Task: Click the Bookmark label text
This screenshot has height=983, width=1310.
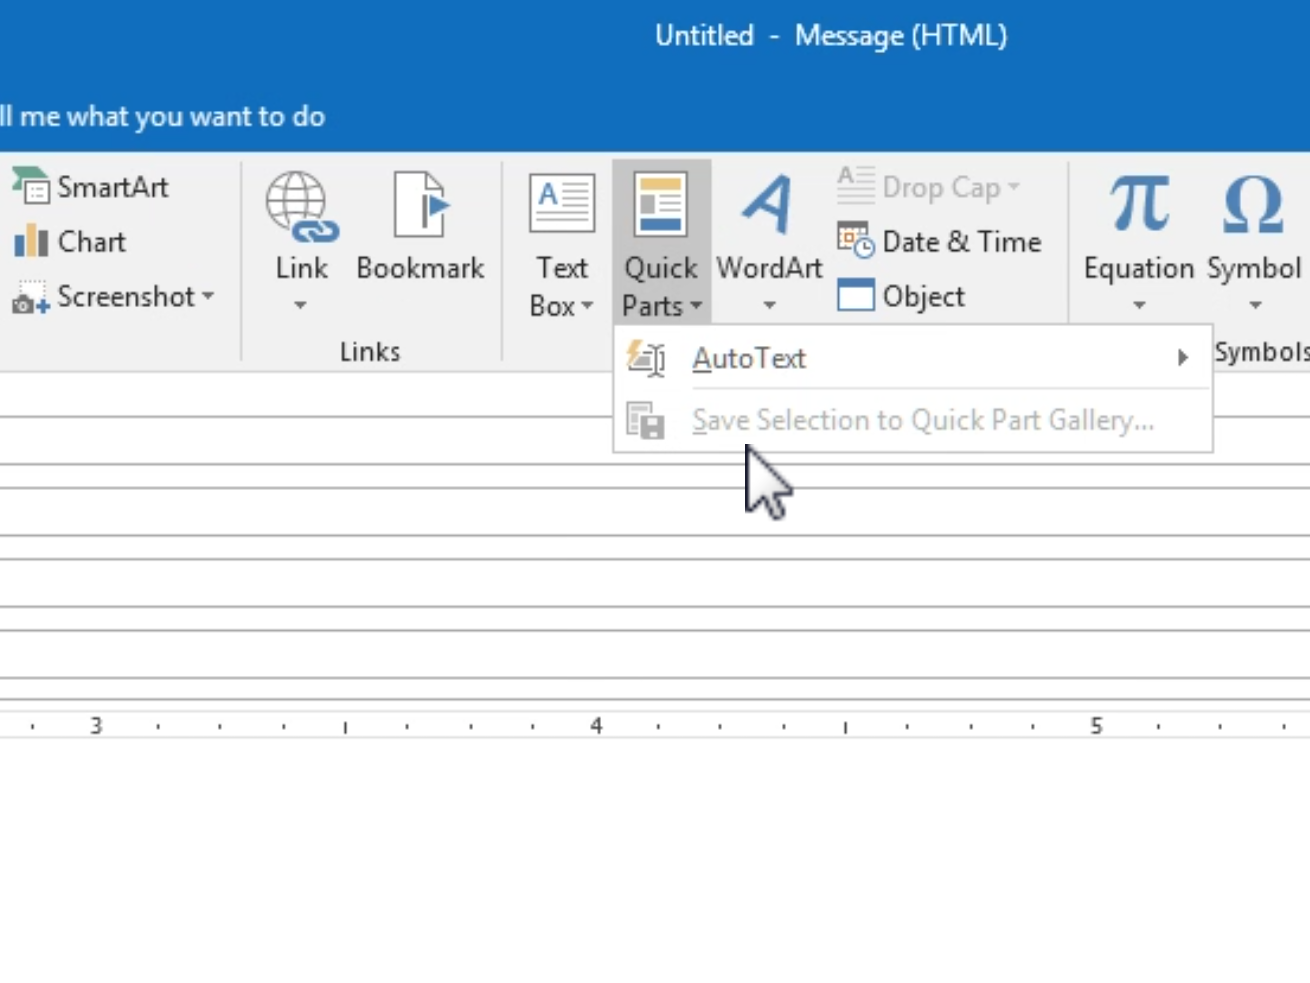Action: (x=420, y=268)
